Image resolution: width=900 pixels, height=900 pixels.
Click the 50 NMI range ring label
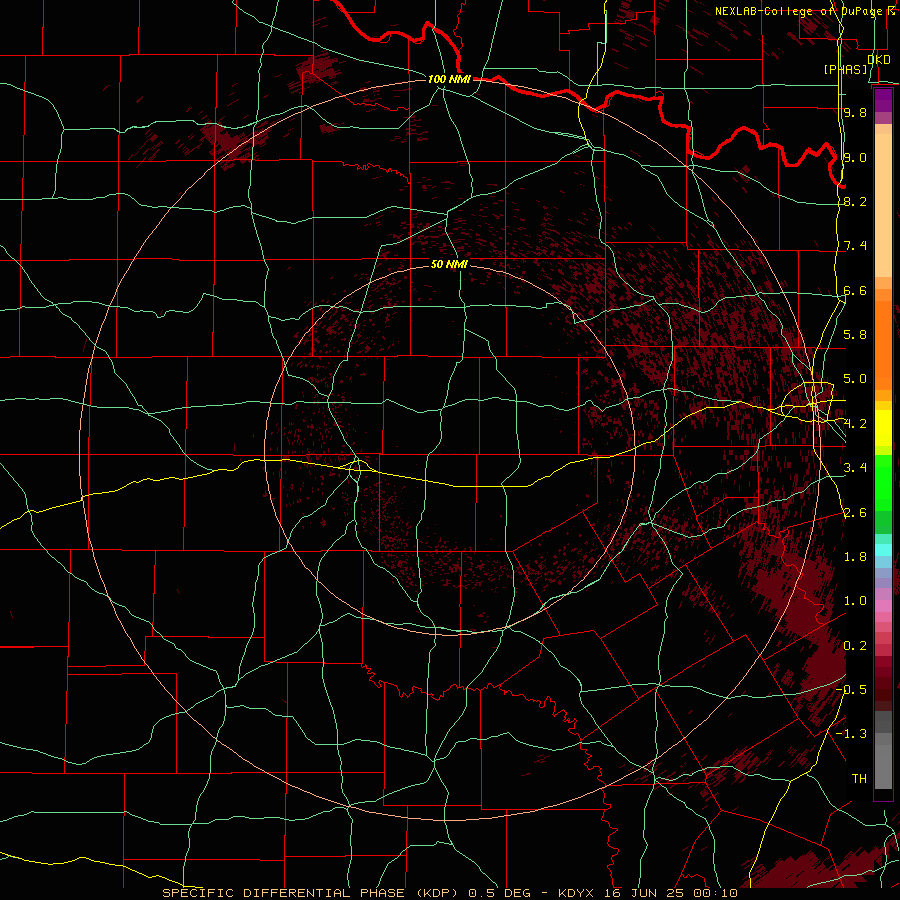point(449,264)
